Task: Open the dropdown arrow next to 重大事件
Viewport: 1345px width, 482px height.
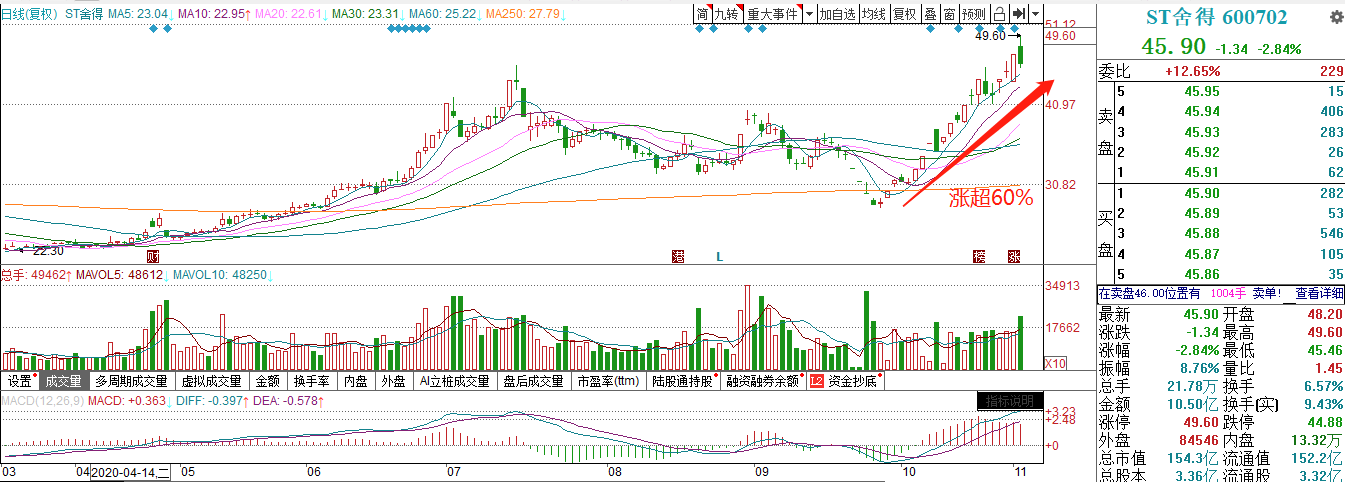Action: (x=808, y=14)
